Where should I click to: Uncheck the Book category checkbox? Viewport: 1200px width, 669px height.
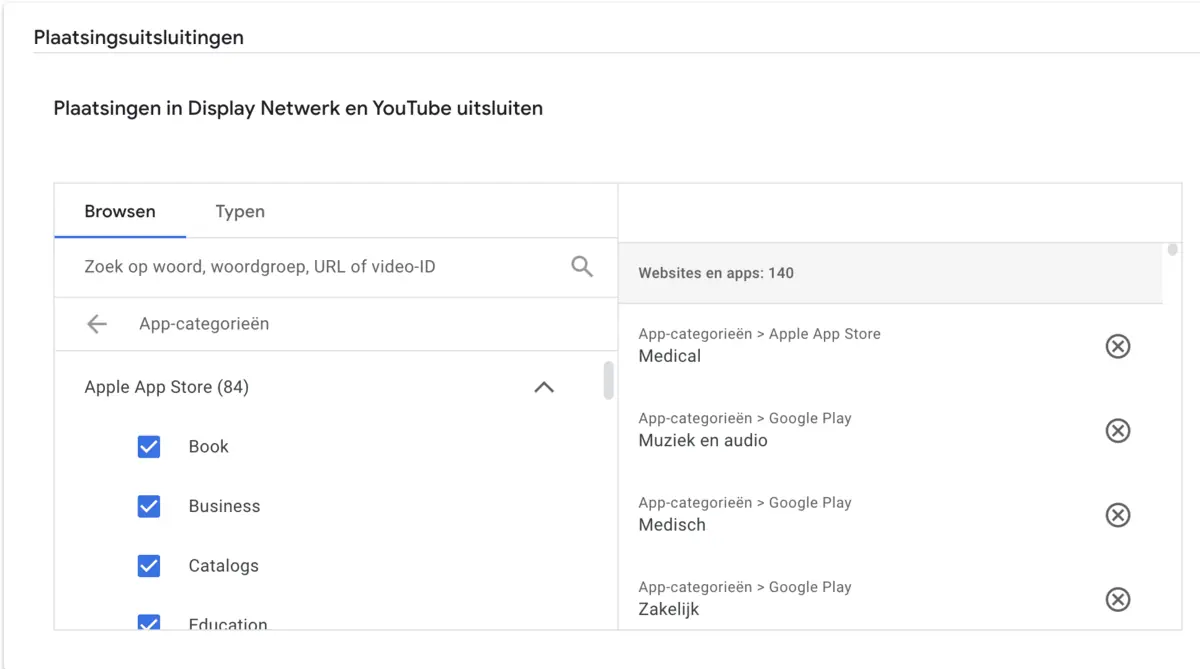tap(149, 446)
